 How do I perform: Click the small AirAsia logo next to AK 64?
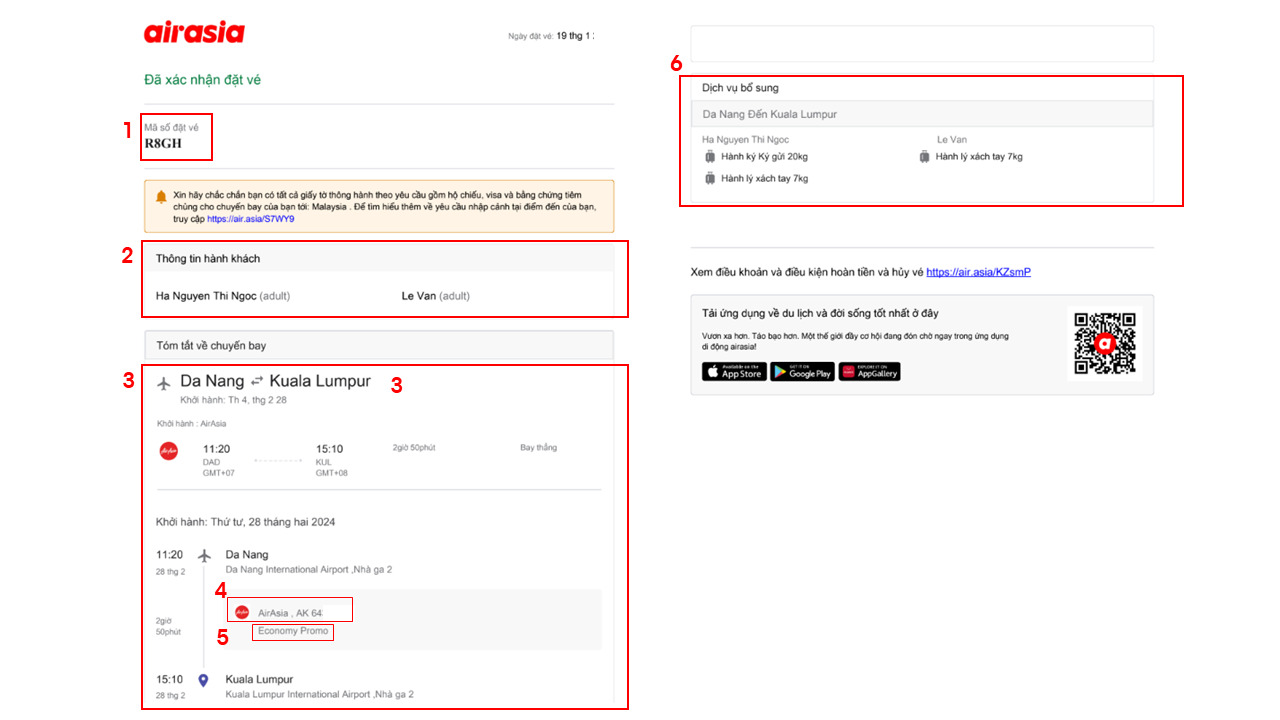pos(242,612)
